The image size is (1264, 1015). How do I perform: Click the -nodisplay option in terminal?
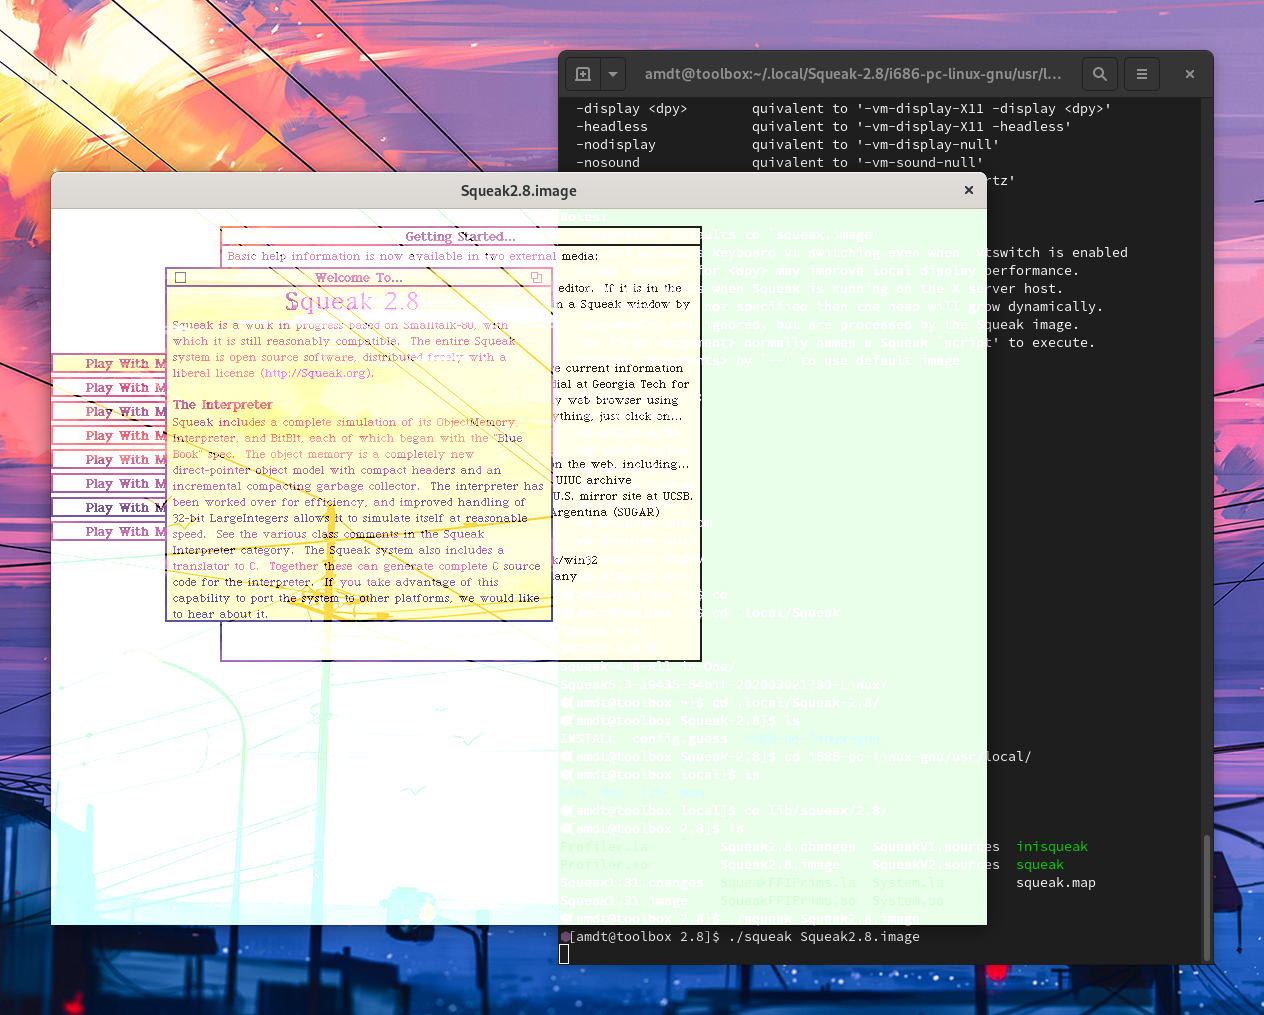coord(616,145)
